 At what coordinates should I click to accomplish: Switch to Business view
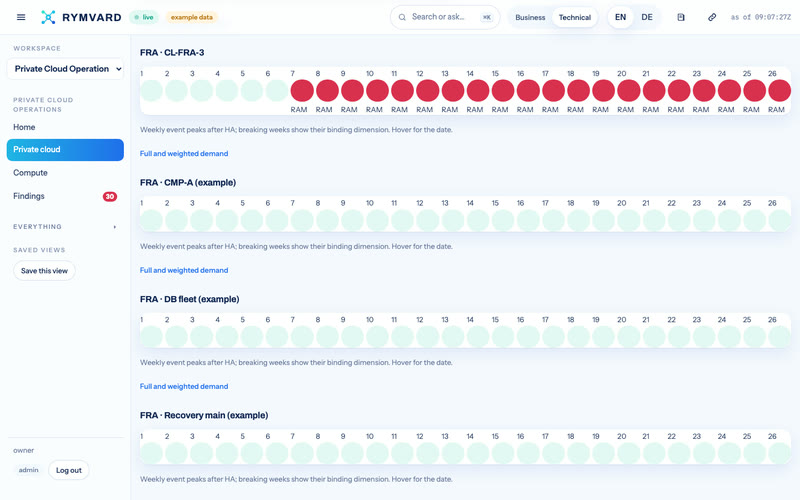[530, 17]
